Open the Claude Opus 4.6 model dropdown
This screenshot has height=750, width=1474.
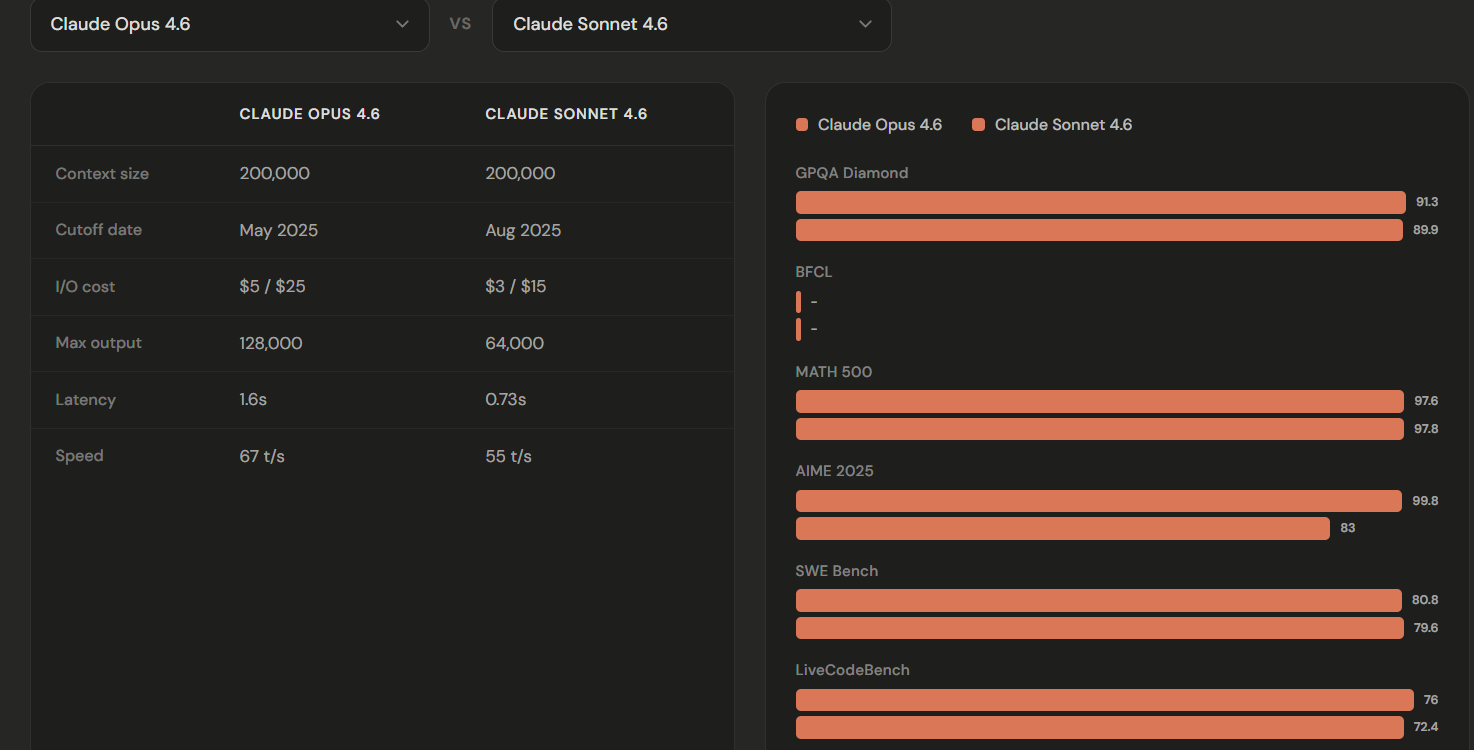tap(230, 24)
